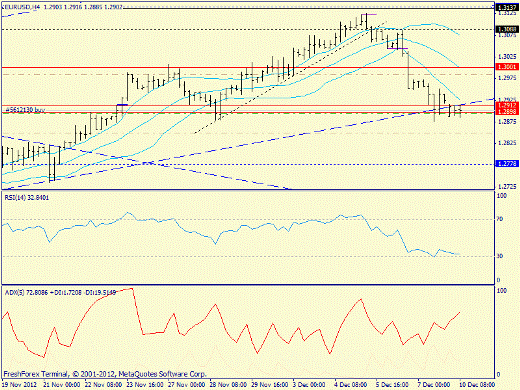Viewport: 520px width, 390px height.
Task: Select the purple marker at the chart's highest bar
Action: 369,14
